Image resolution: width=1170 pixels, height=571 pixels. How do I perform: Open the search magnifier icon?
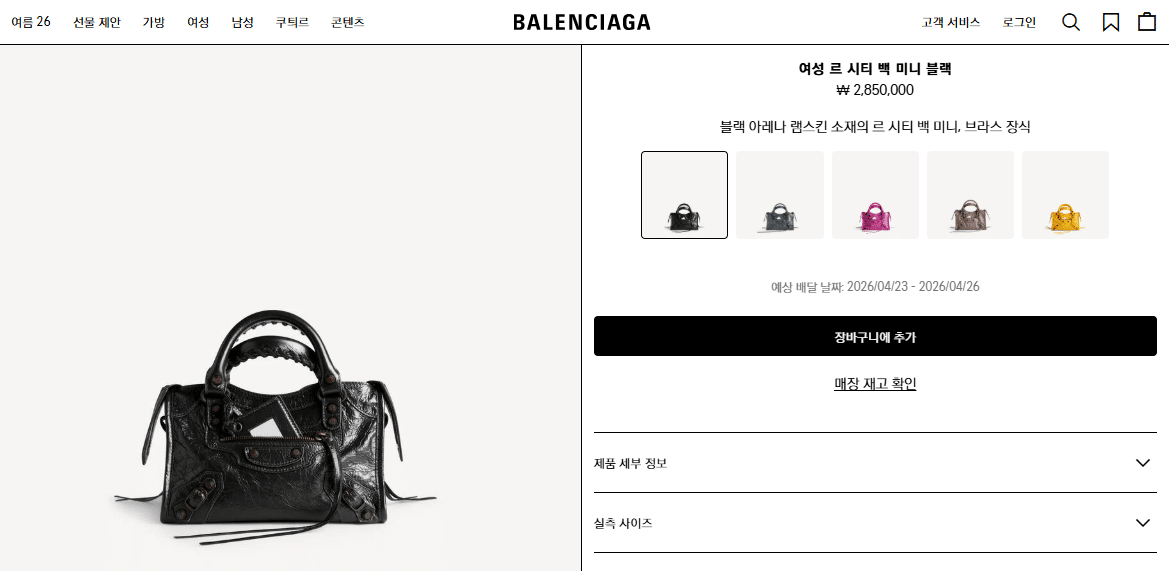click(1071, 22)
